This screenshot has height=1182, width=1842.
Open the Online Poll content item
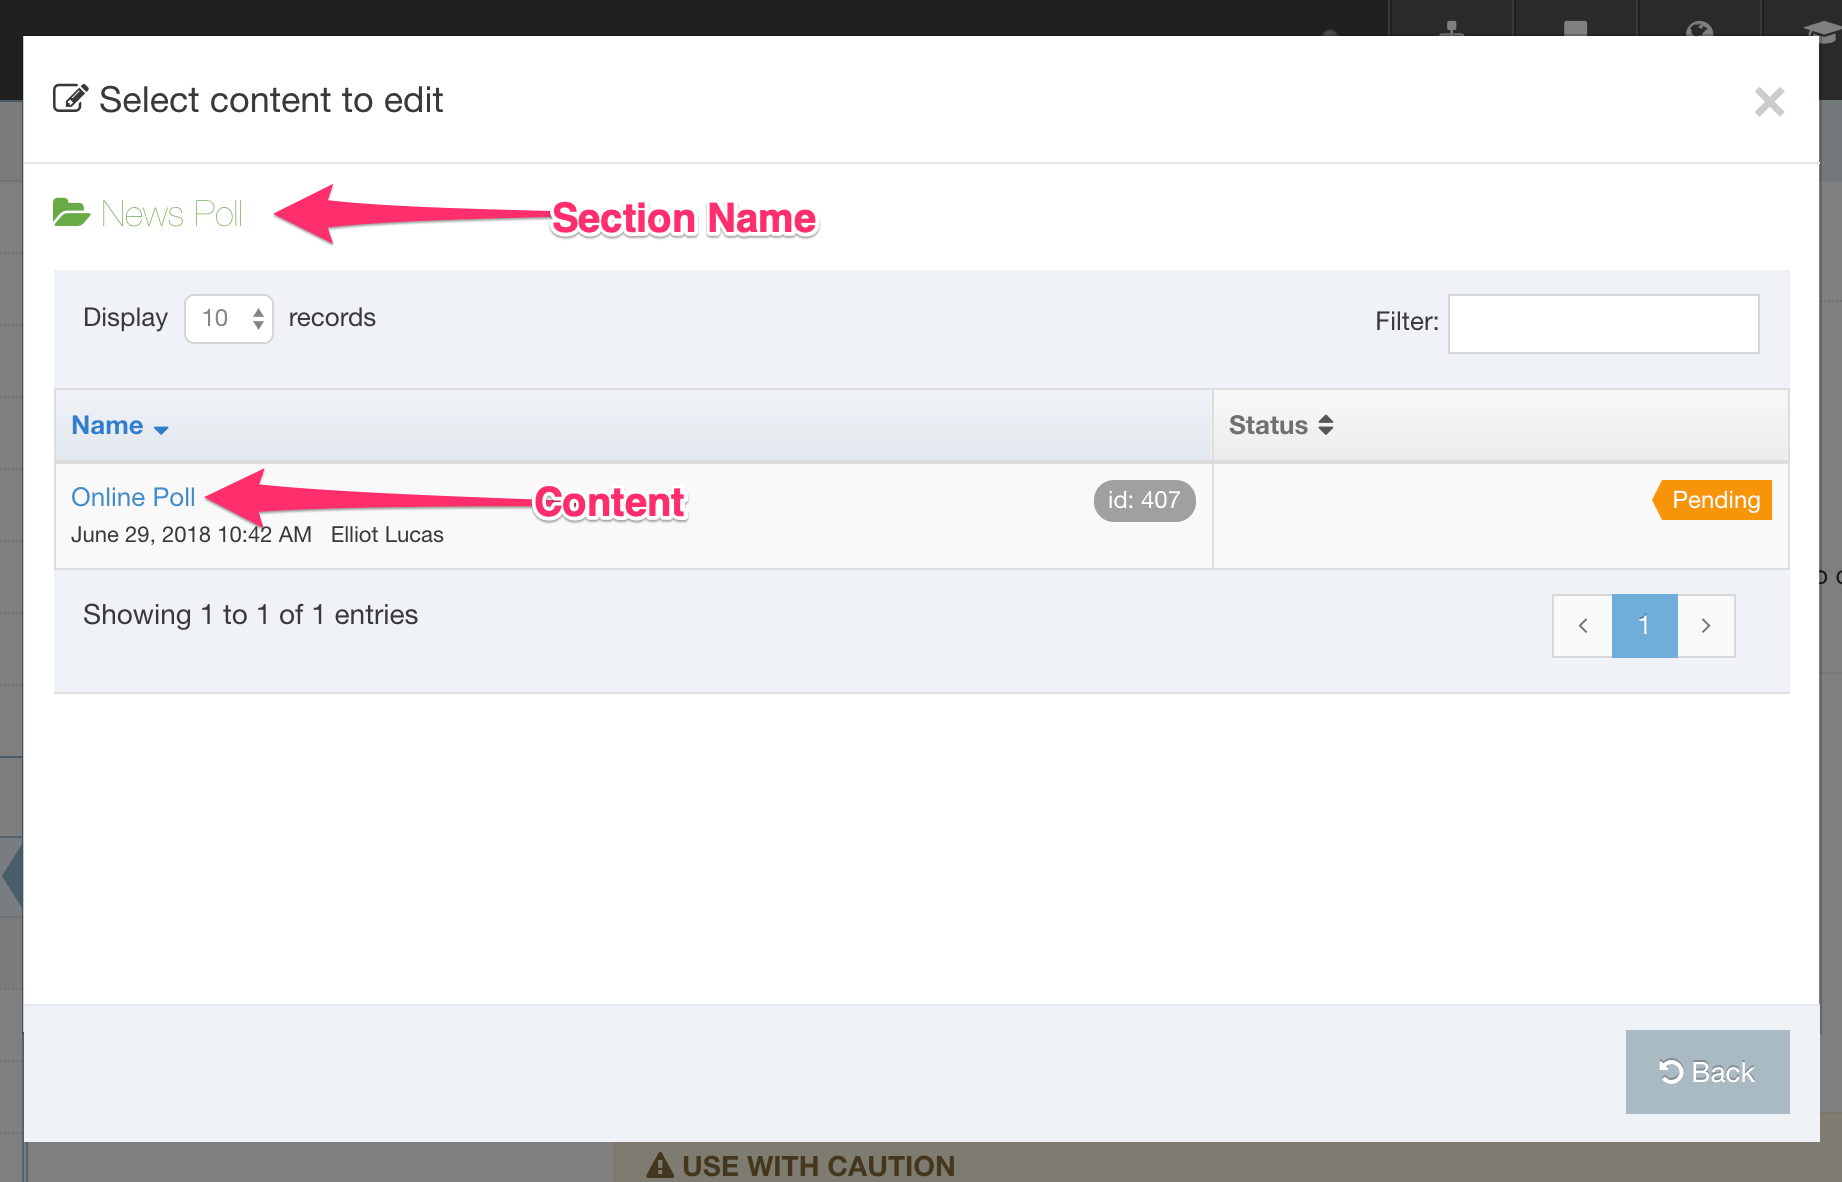pyautogui.click(x=133, y=497)
